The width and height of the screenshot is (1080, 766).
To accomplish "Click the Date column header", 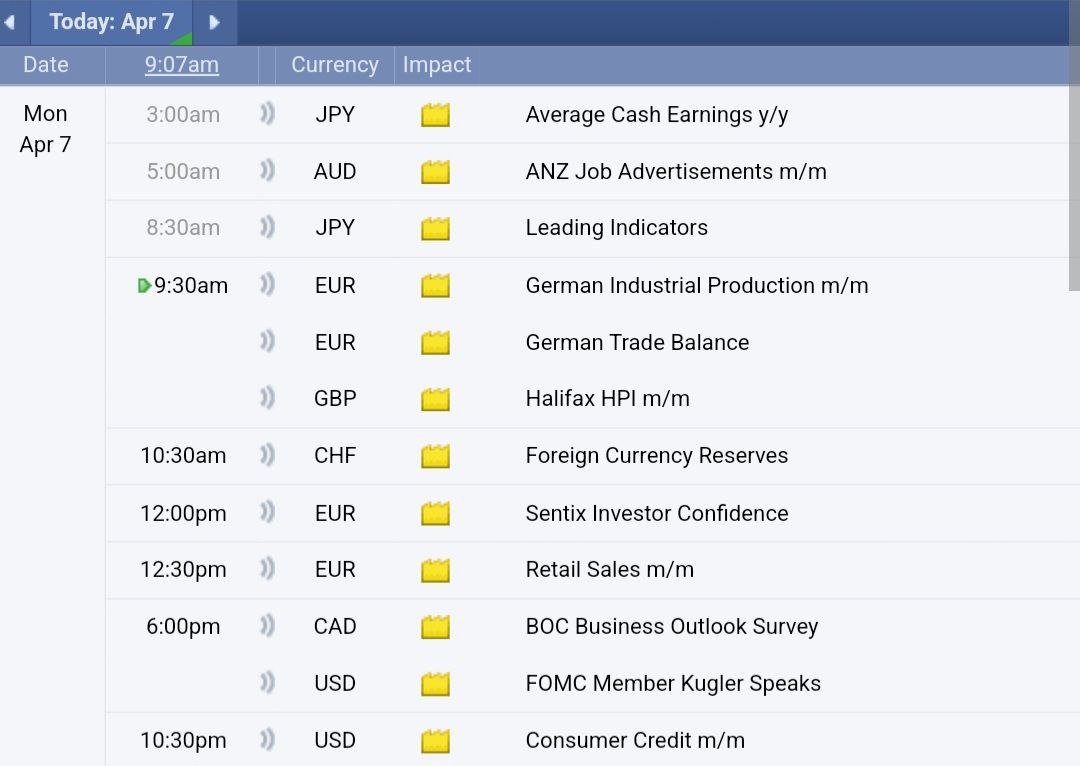I will 45,65.
